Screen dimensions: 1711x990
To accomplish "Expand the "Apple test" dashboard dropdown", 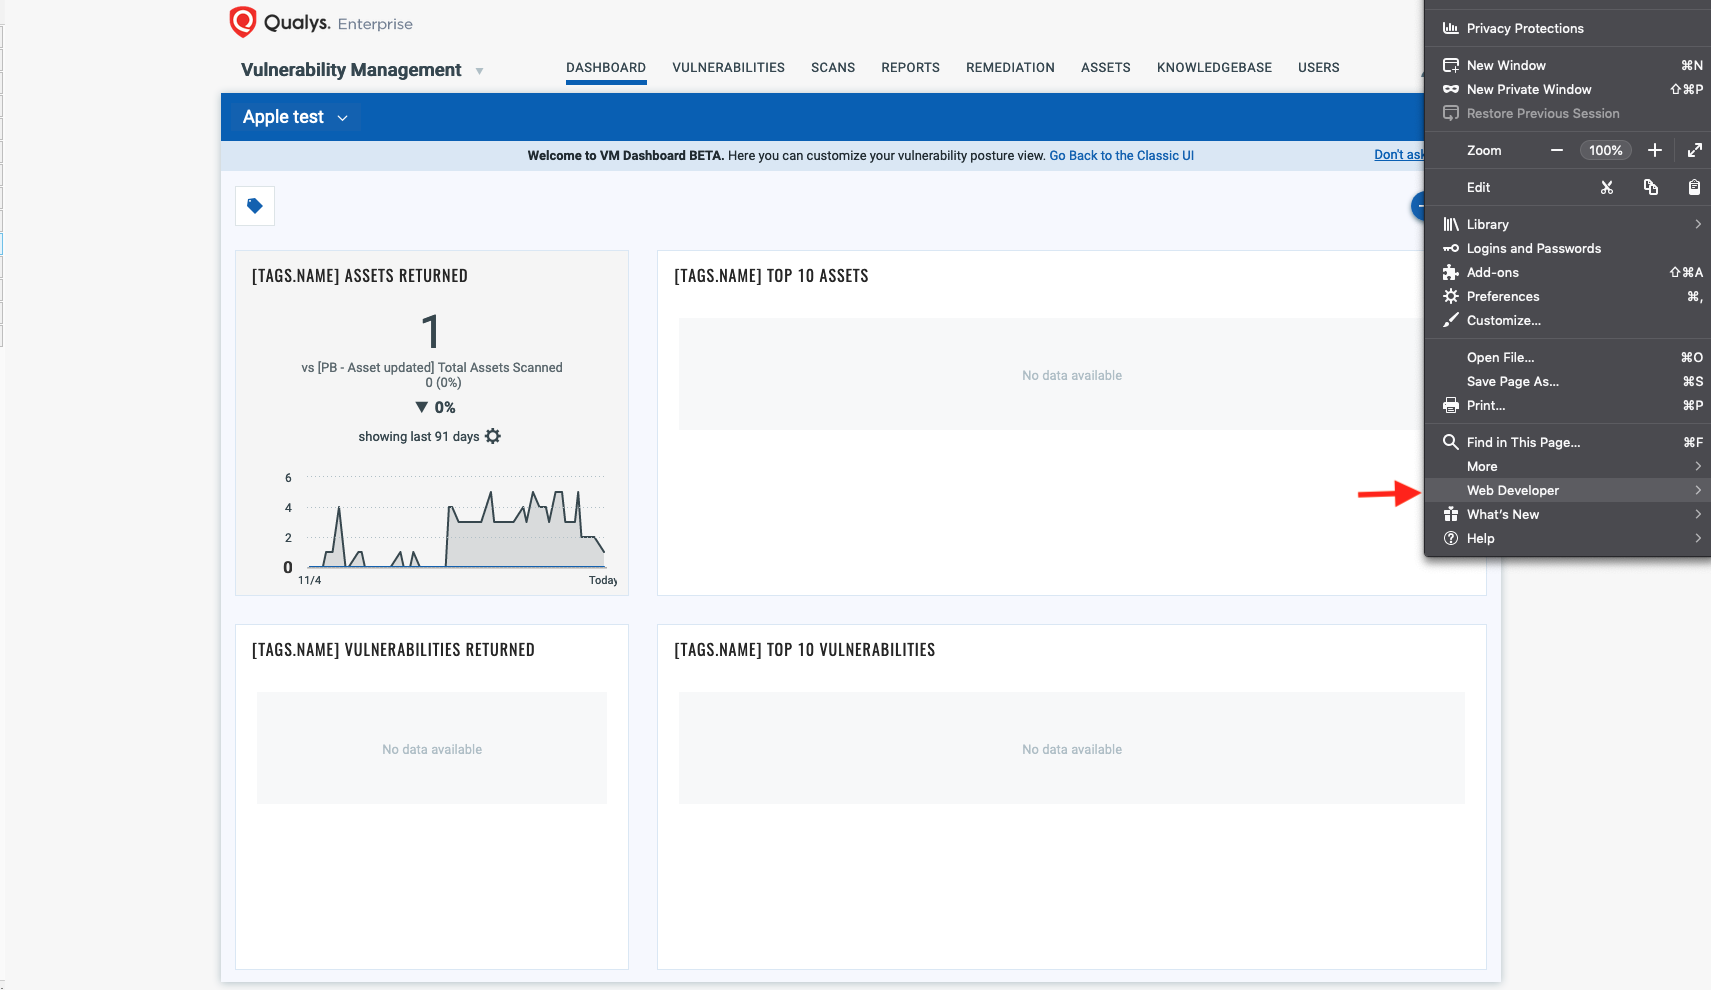I will pyautogui.click(x=343, y=117).
